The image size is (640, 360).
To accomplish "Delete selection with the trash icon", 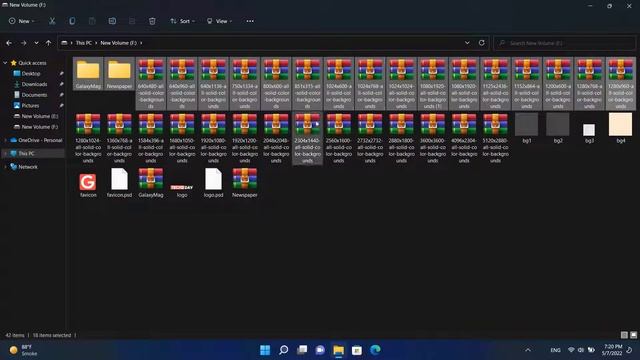I will (x=152, y=21).
